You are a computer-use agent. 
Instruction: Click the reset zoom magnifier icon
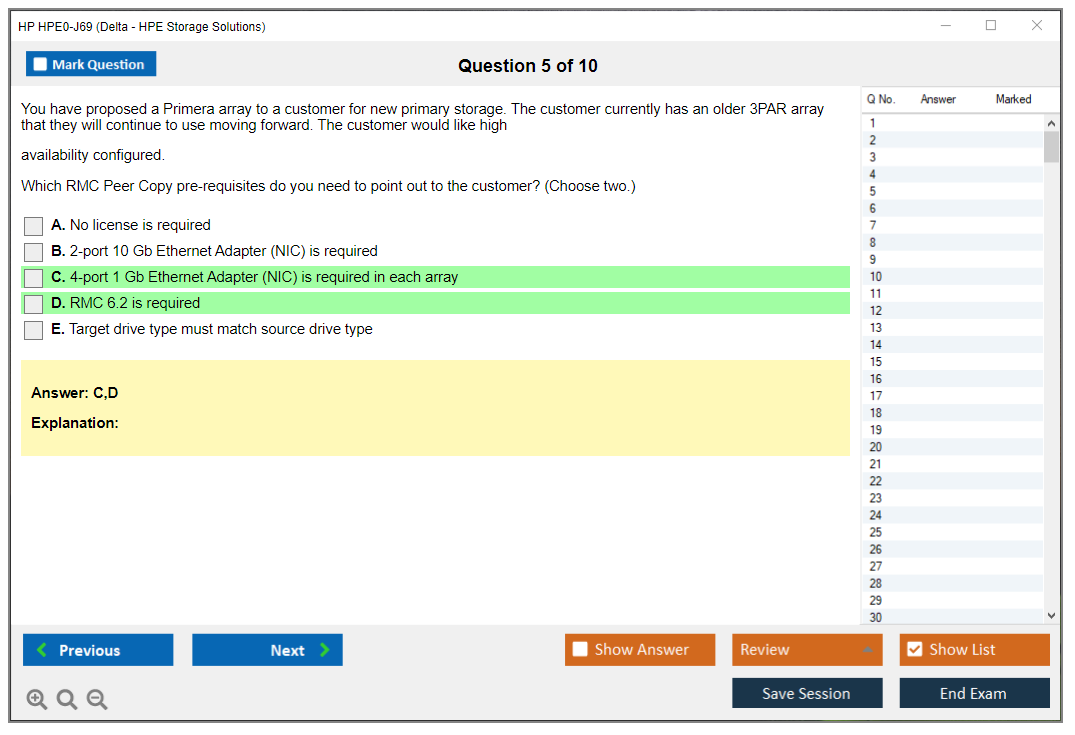[x=67, y=700]
